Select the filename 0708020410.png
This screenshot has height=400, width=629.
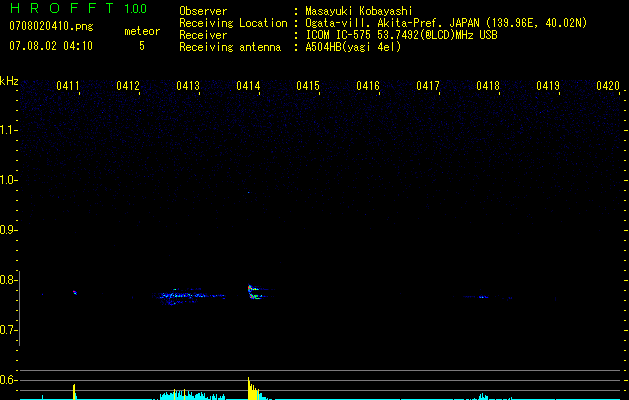[x=51, y=26]
